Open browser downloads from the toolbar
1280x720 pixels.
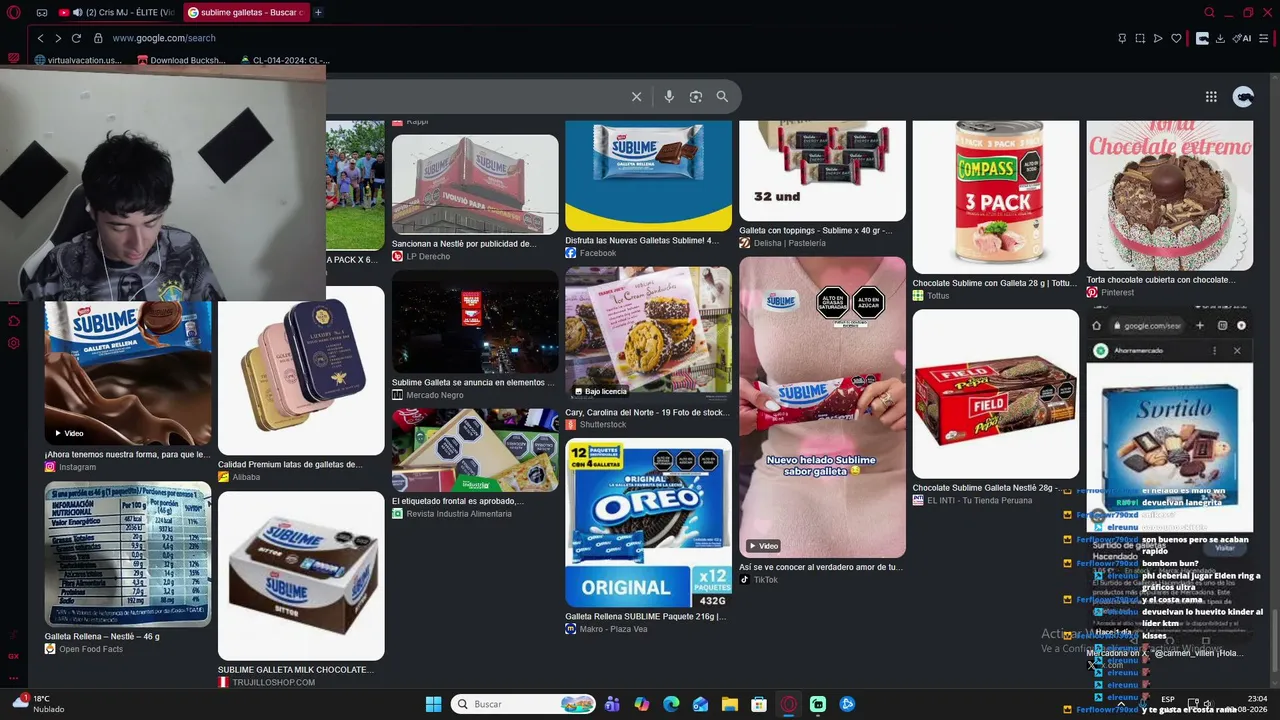1221,38
